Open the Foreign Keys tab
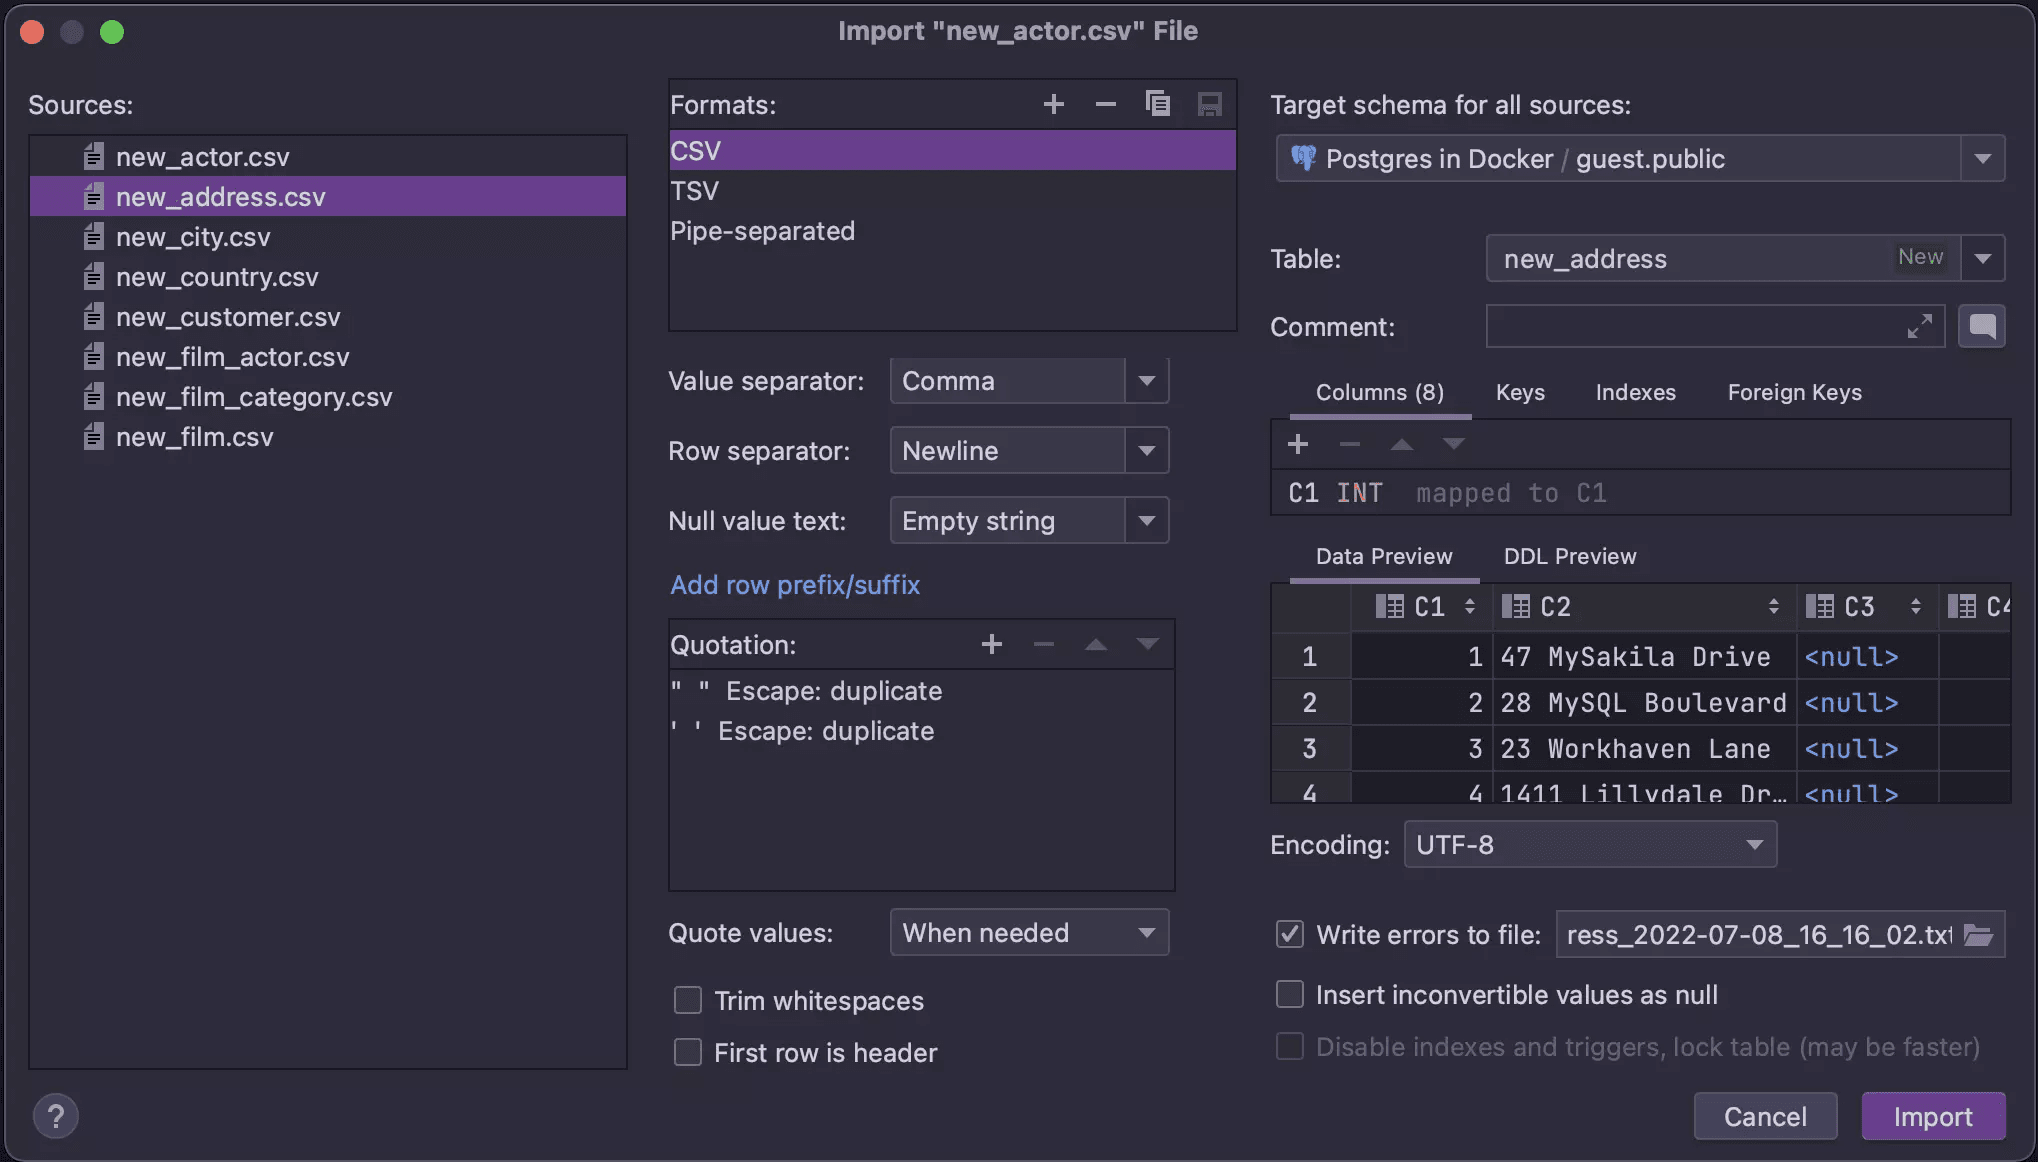2038x1162 pixels. click(x=1794, y=392)
